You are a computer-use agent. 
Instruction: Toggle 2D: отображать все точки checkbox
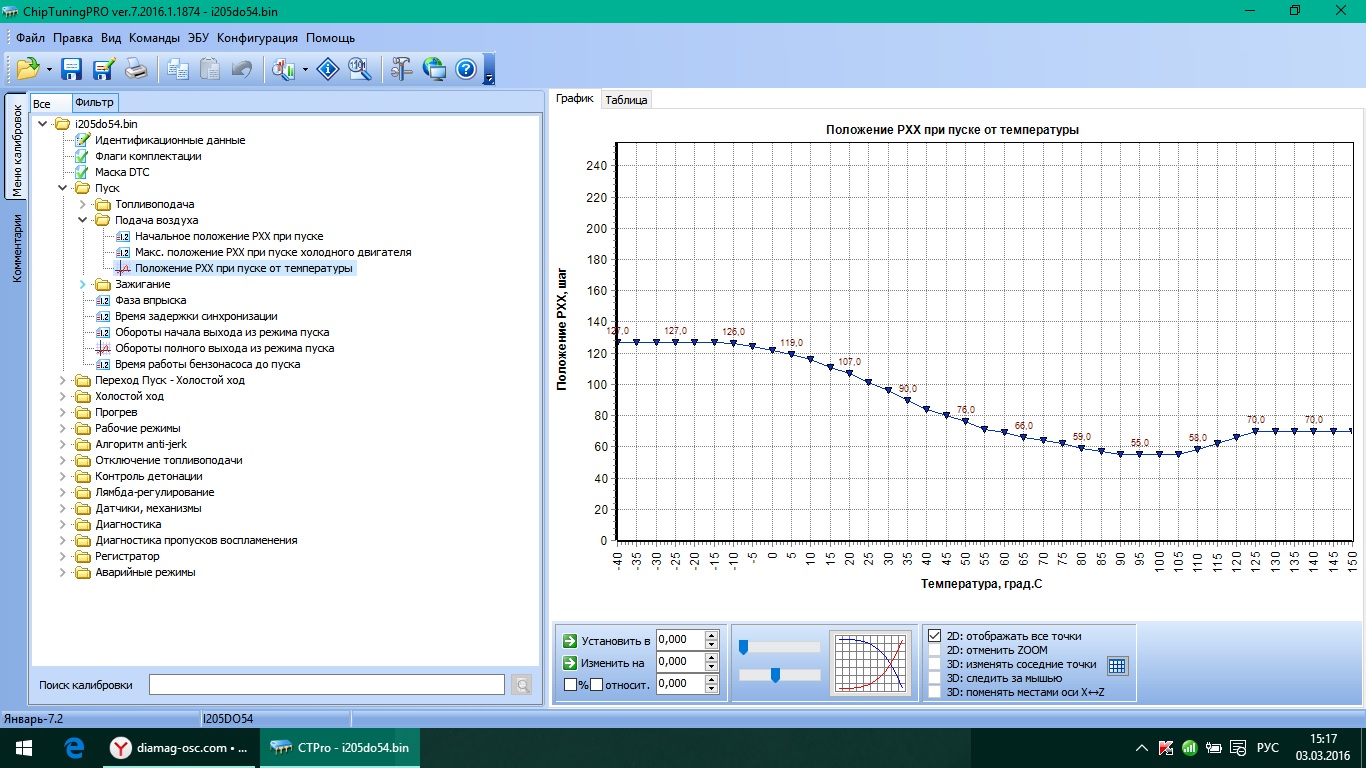click(x=934, y=636)
